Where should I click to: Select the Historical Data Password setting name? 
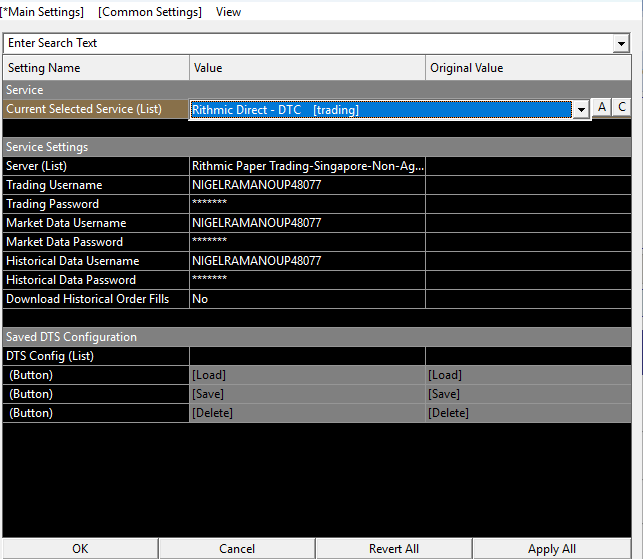96,280
